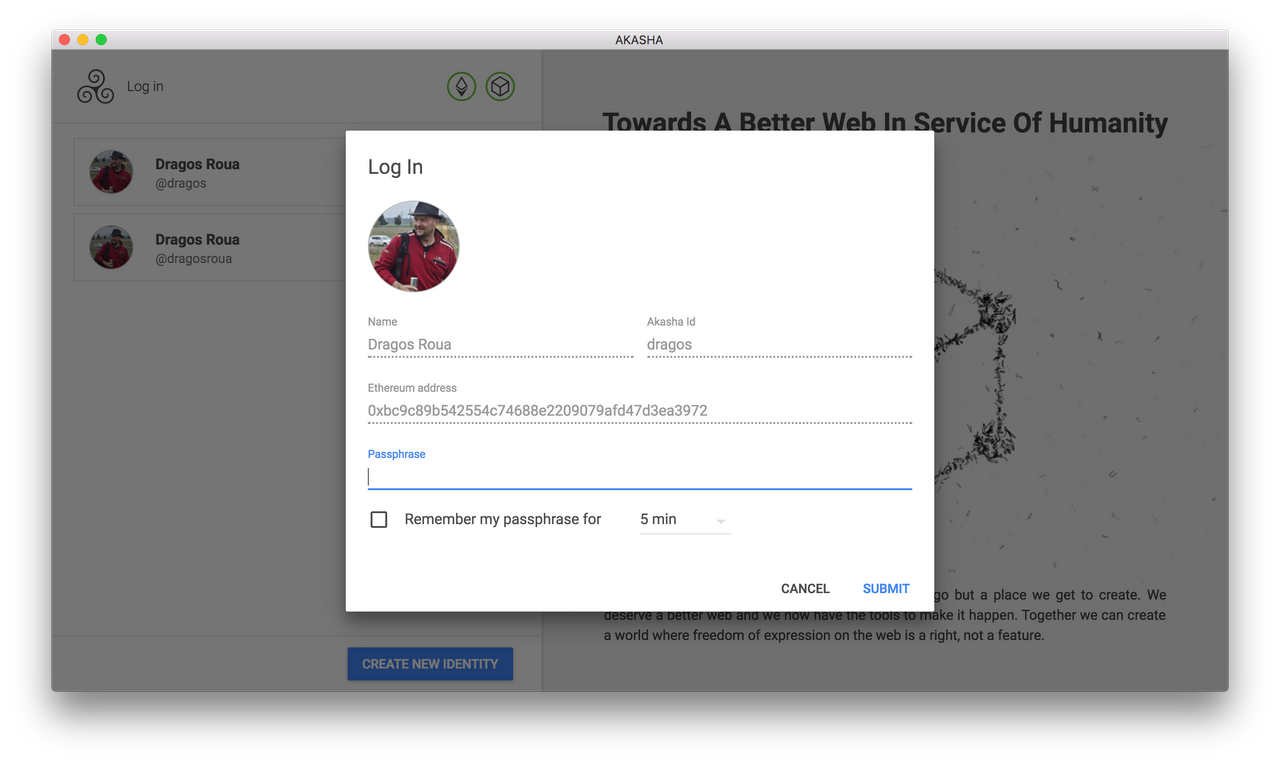Click the @dragos account avatar picture

[111, 171]
